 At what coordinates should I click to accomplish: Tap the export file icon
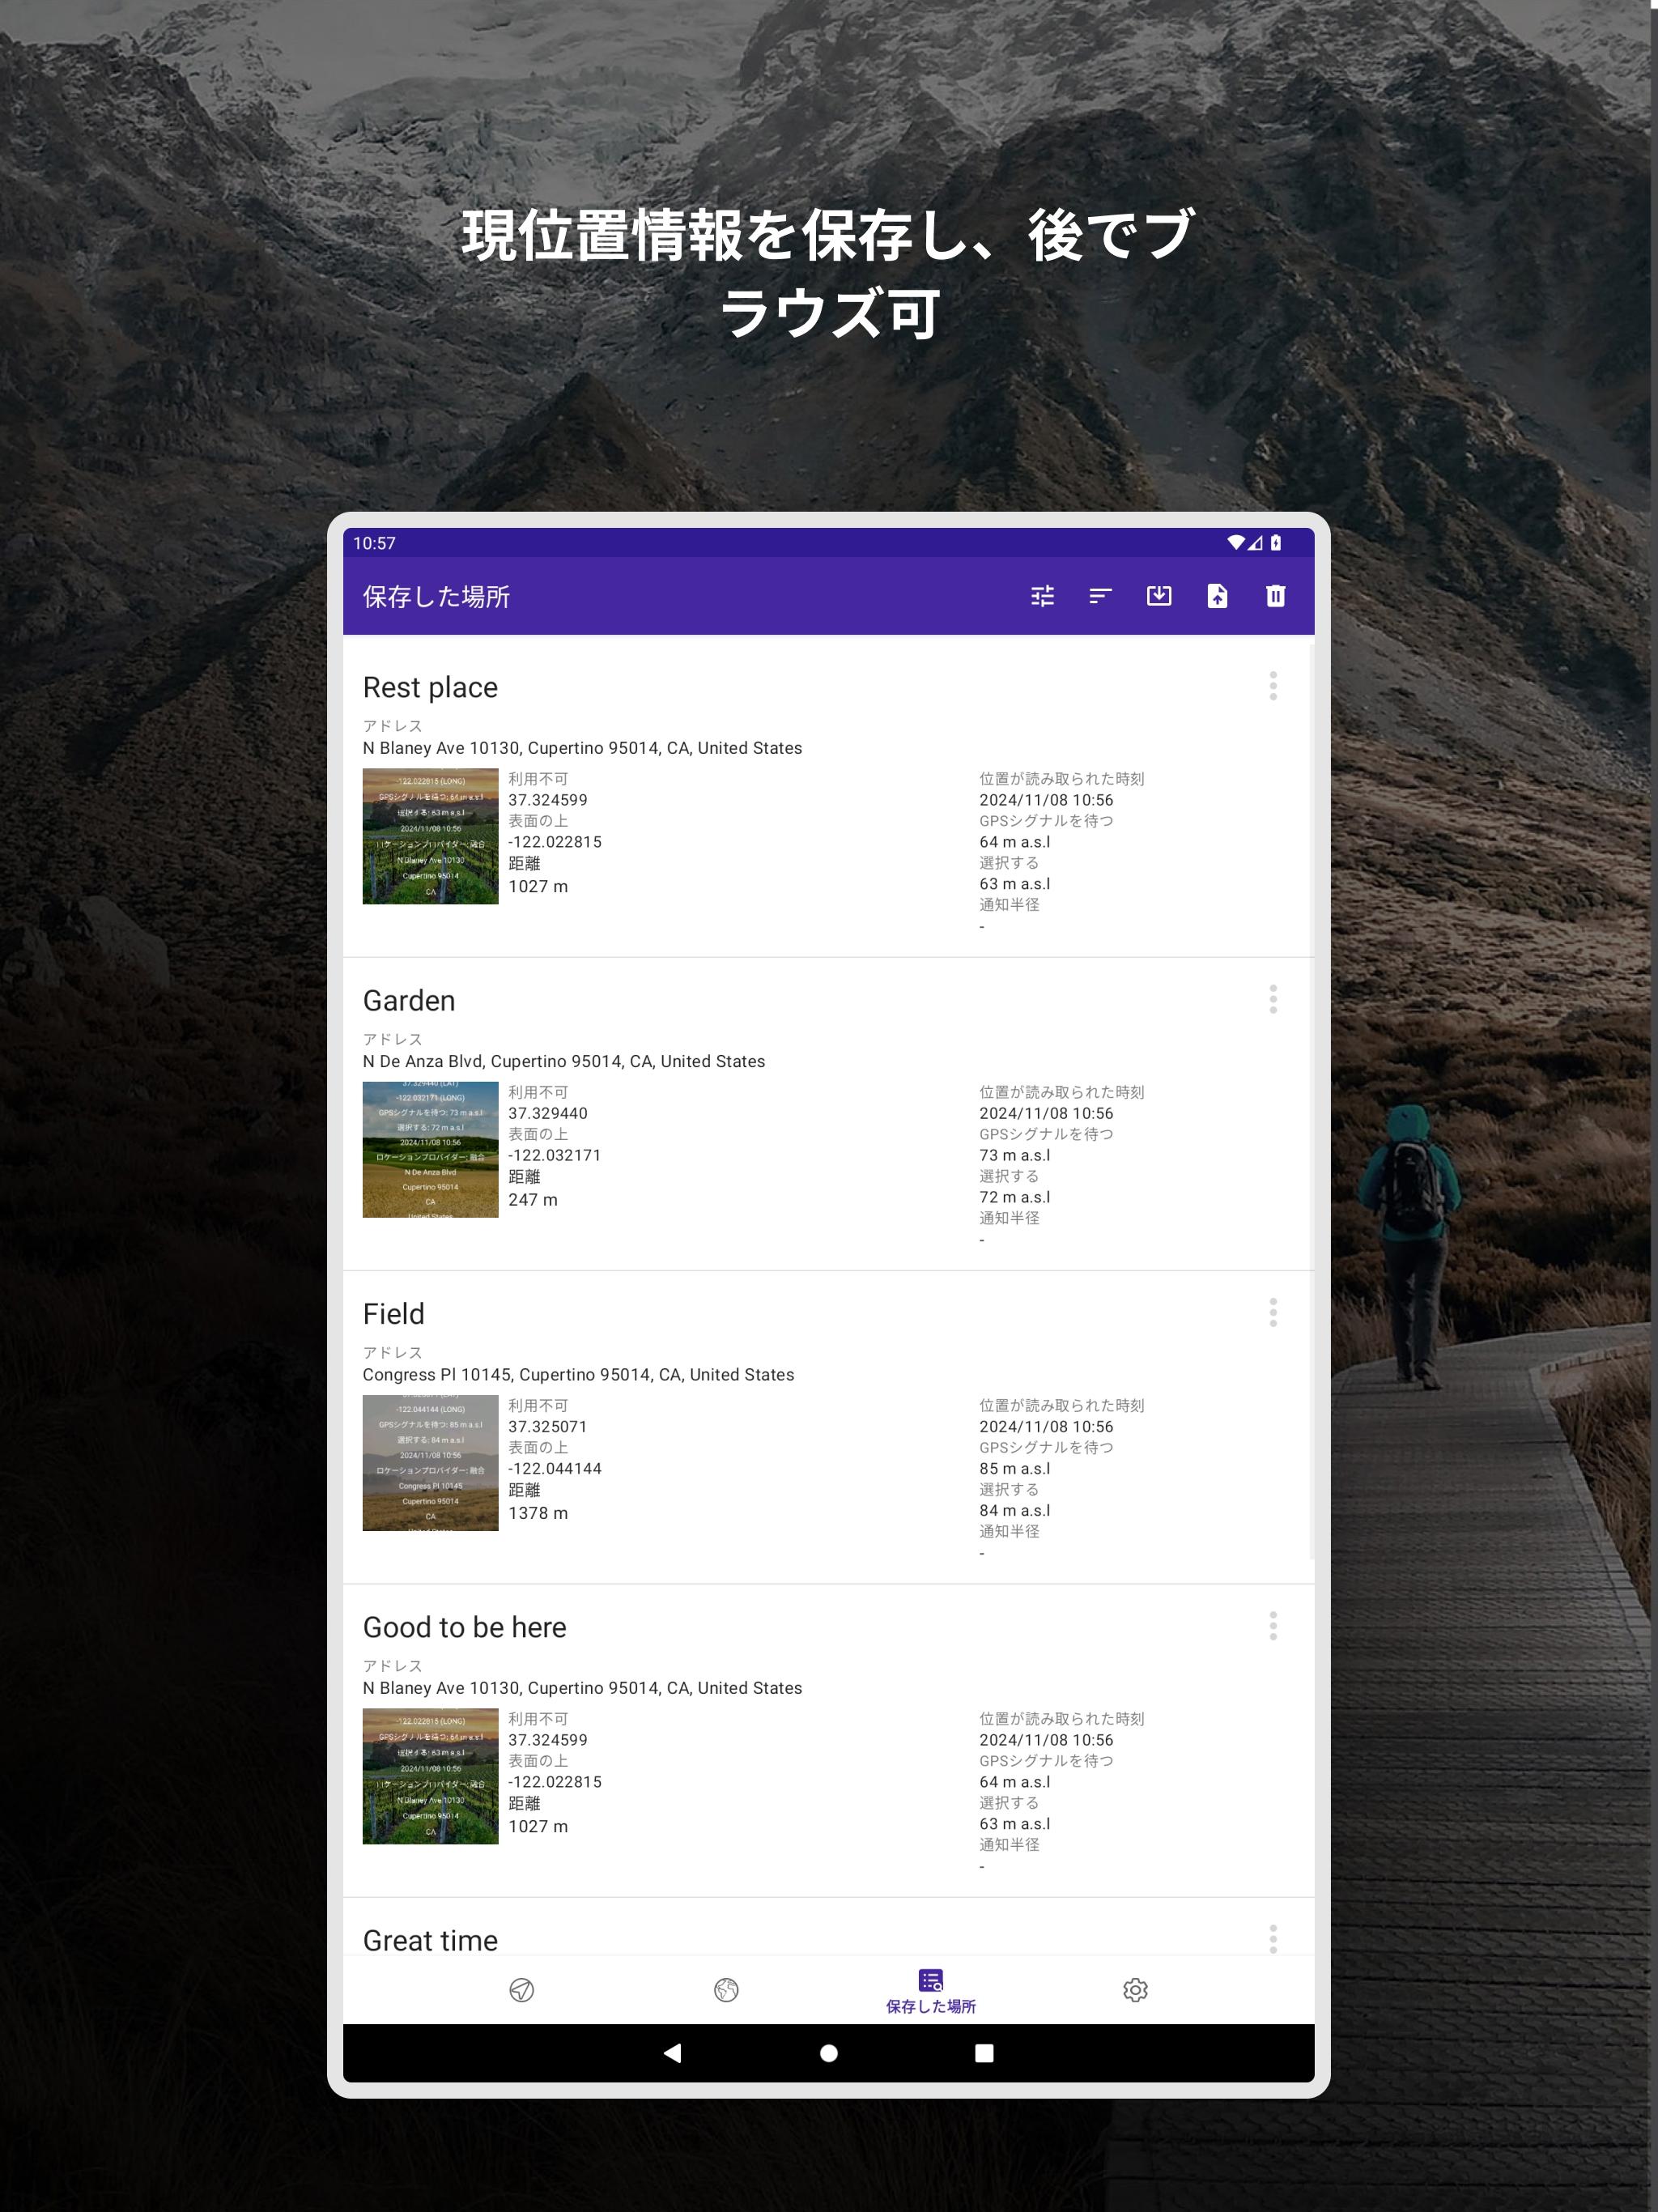coord(1217,596)
